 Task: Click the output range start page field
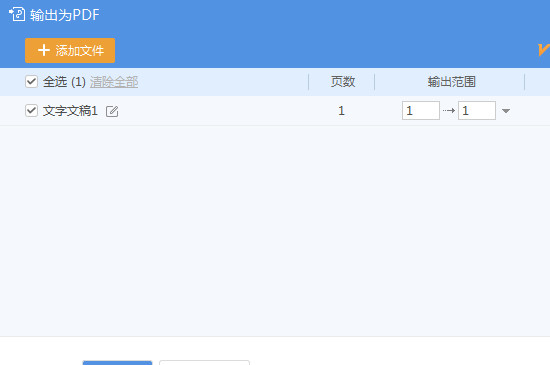tap(421, 110)
